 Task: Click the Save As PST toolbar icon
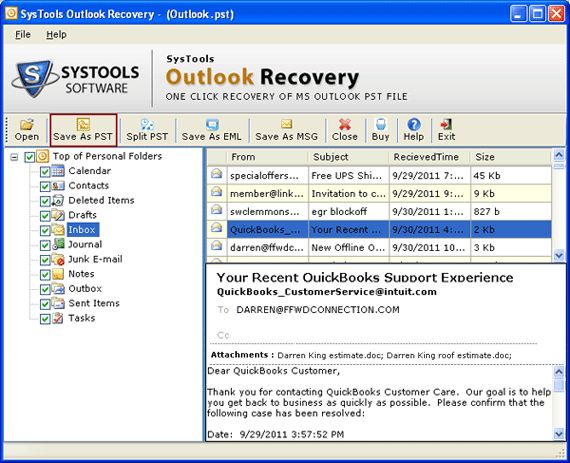click(x=83, y=125)
